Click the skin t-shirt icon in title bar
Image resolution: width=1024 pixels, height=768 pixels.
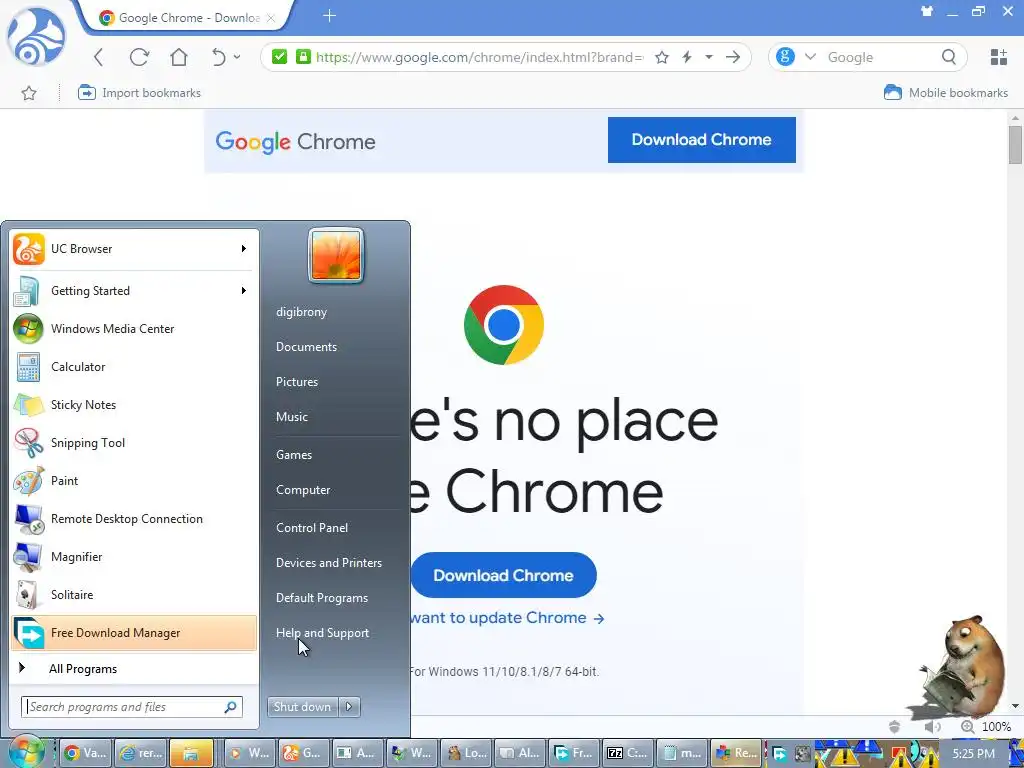click(x=927, y=11)
